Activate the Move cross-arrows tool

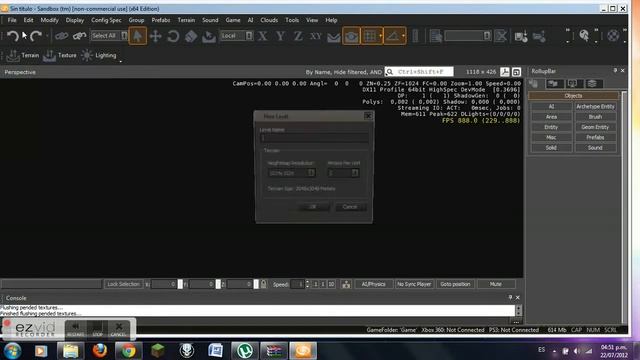click(156, 36)
